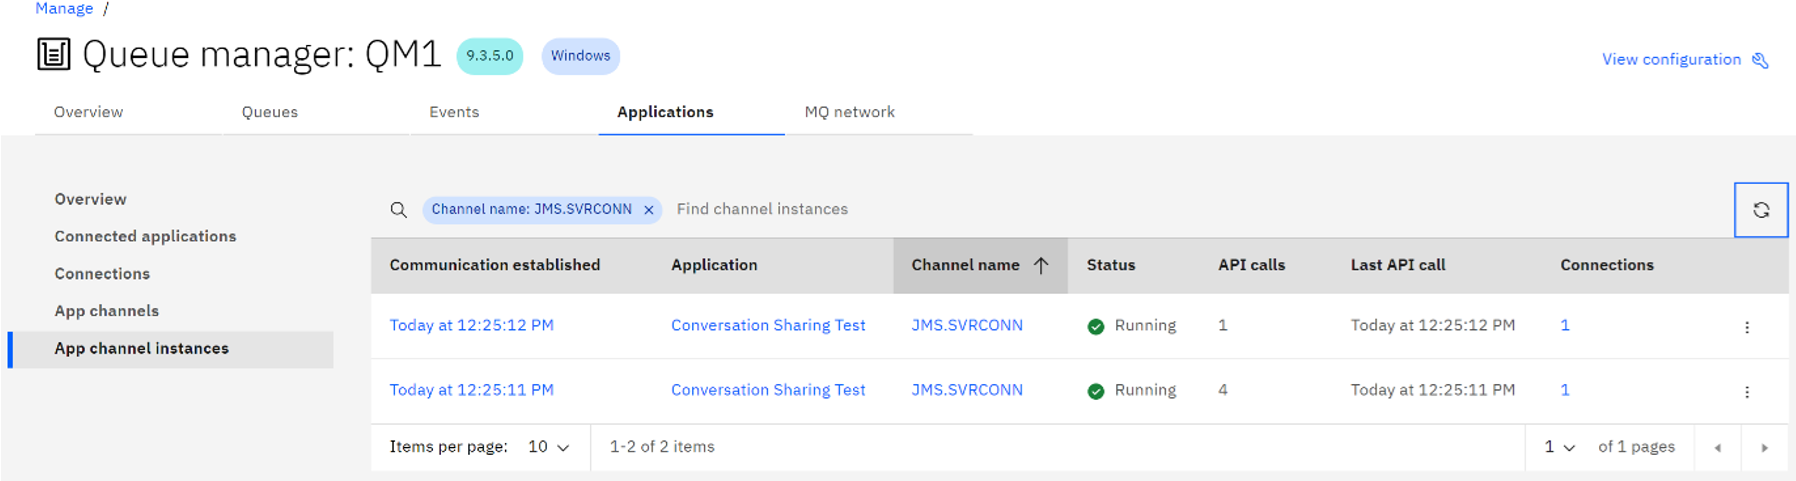Switch to the Events tab
Screen dimensions: 1796x481
pyautogui.click(x=454, y=112)
